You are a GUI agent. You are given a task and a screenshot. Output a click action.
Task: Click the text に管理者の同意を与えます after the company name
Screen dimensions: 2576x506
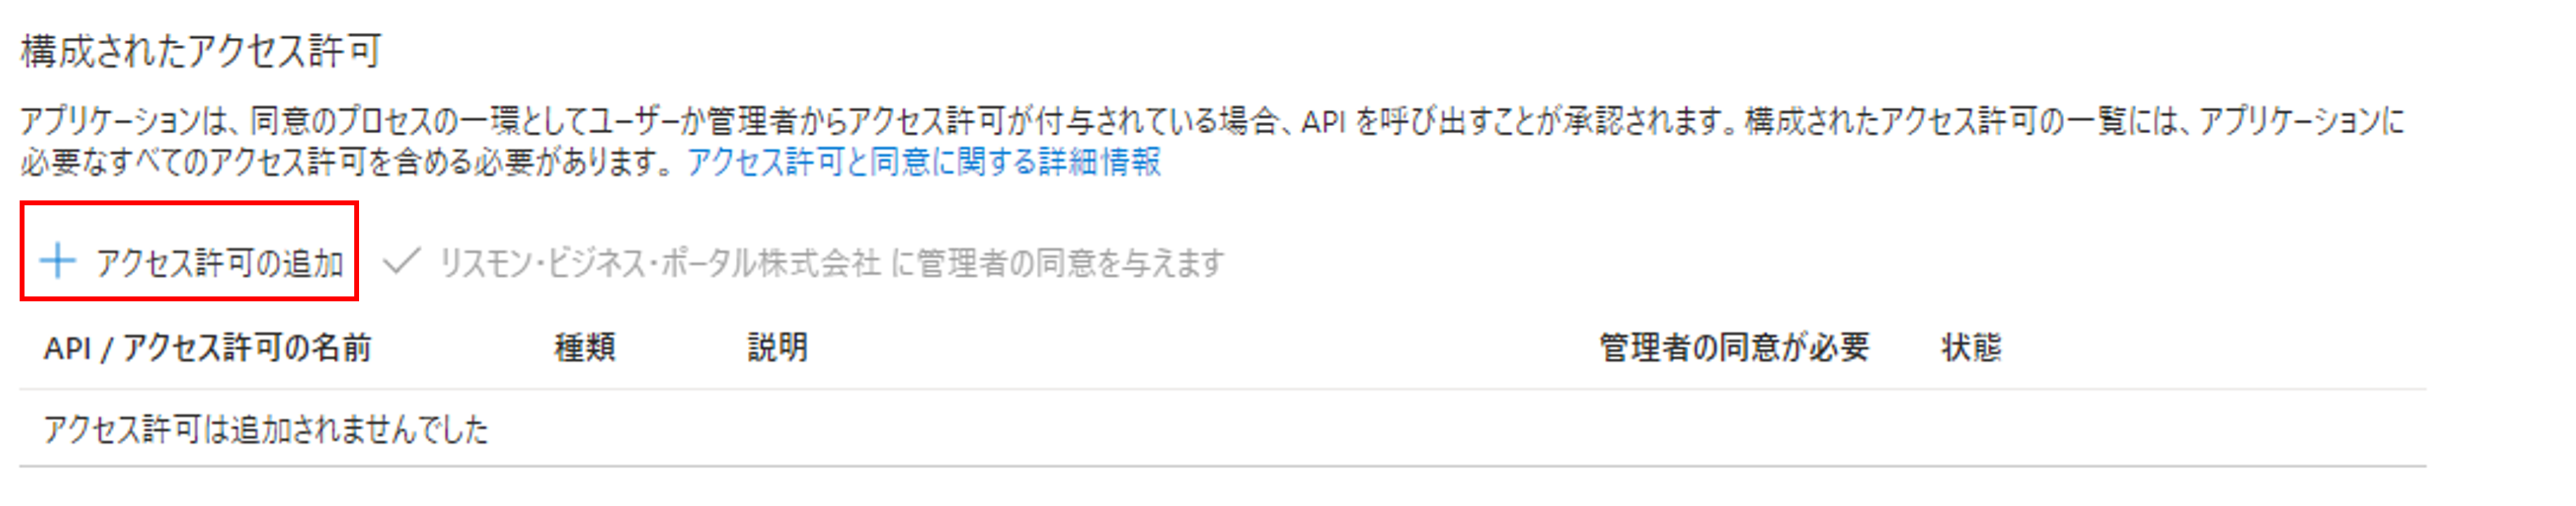(1057, 262)
